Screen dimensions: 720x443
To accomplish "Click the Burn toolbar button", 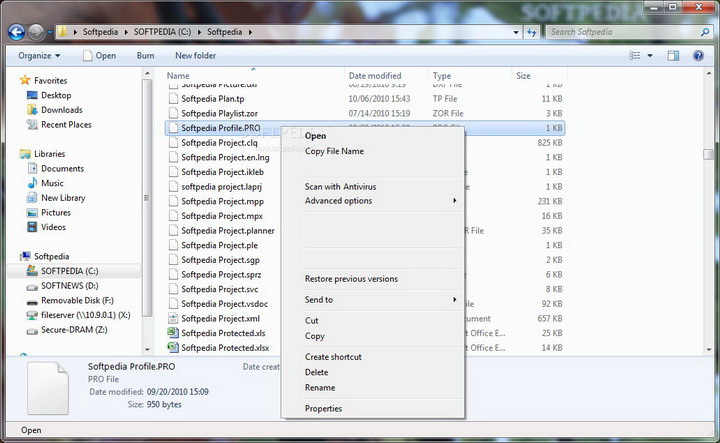I will (x=146, y=56).
